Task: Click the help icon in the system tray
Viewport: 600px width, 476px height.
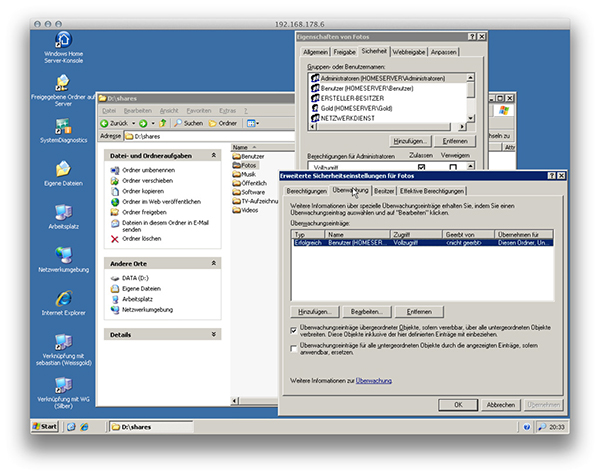Action: pyautogui.click(x=528, y=426)
